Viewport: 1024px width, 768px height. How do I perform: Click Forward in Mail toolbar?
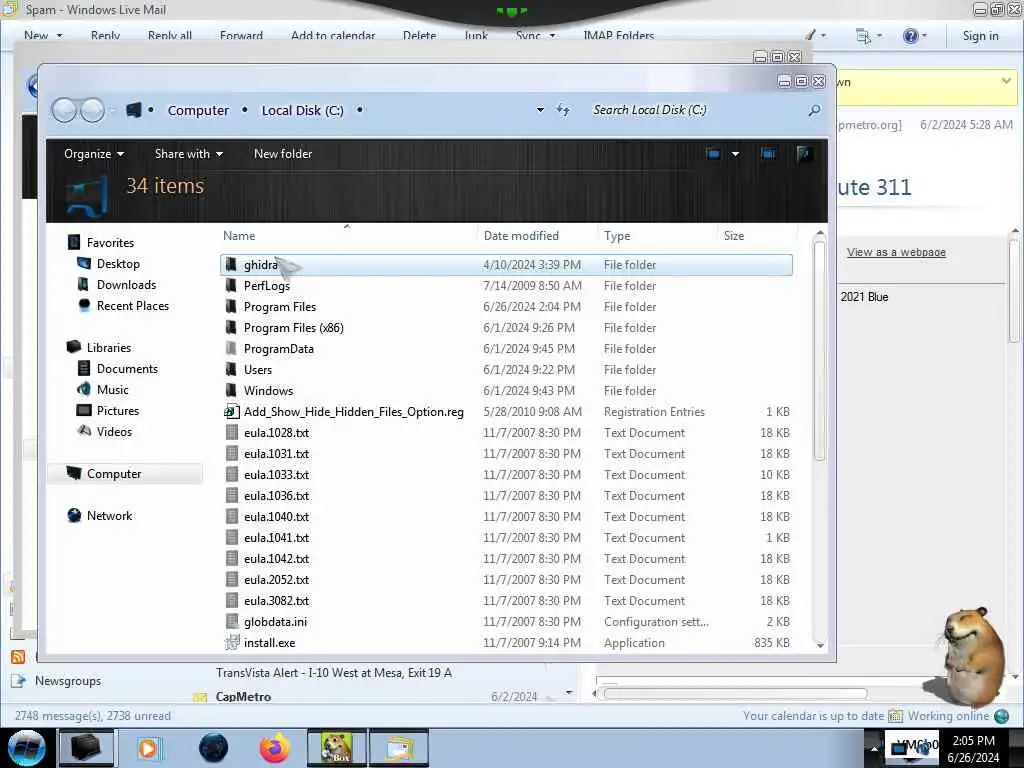(241, 35)
